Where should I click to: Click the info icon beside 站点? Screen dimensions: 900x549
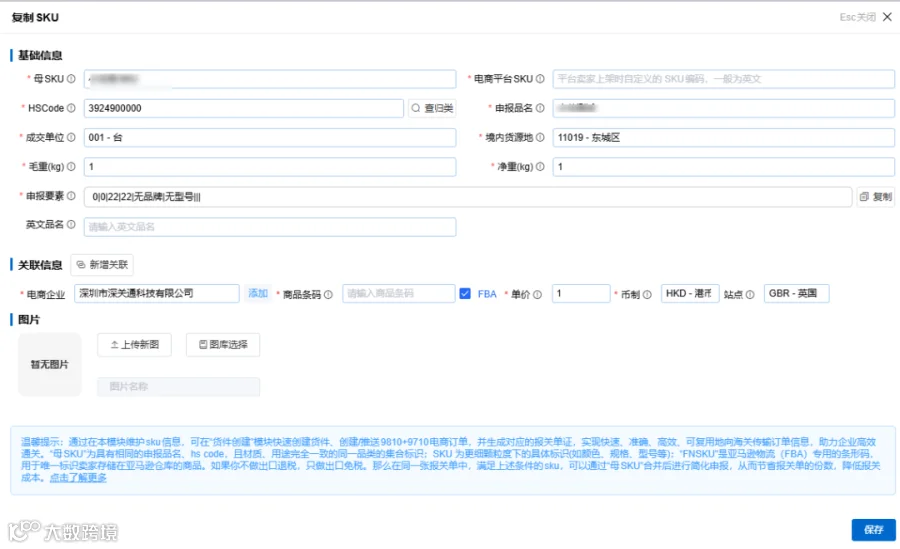point(750,295)
